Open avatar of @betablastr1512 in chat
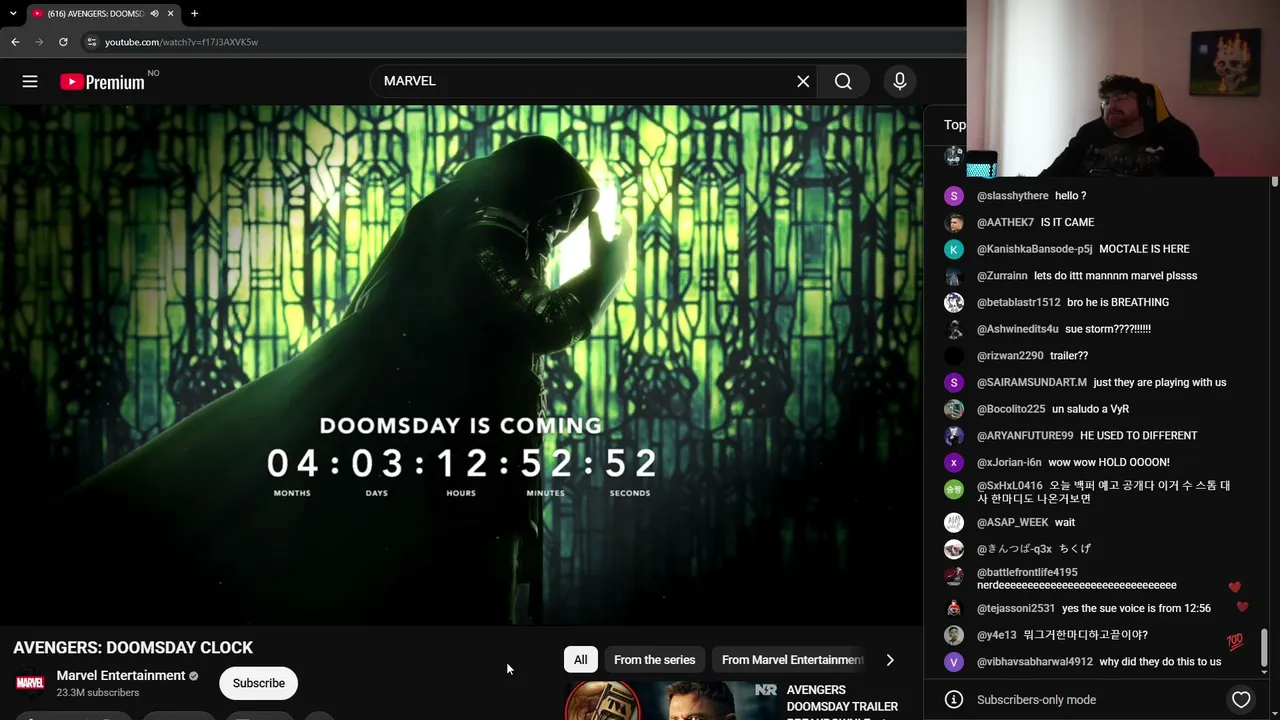The width and height of the screenshot is (1280, 720). [x=954, y=302]
